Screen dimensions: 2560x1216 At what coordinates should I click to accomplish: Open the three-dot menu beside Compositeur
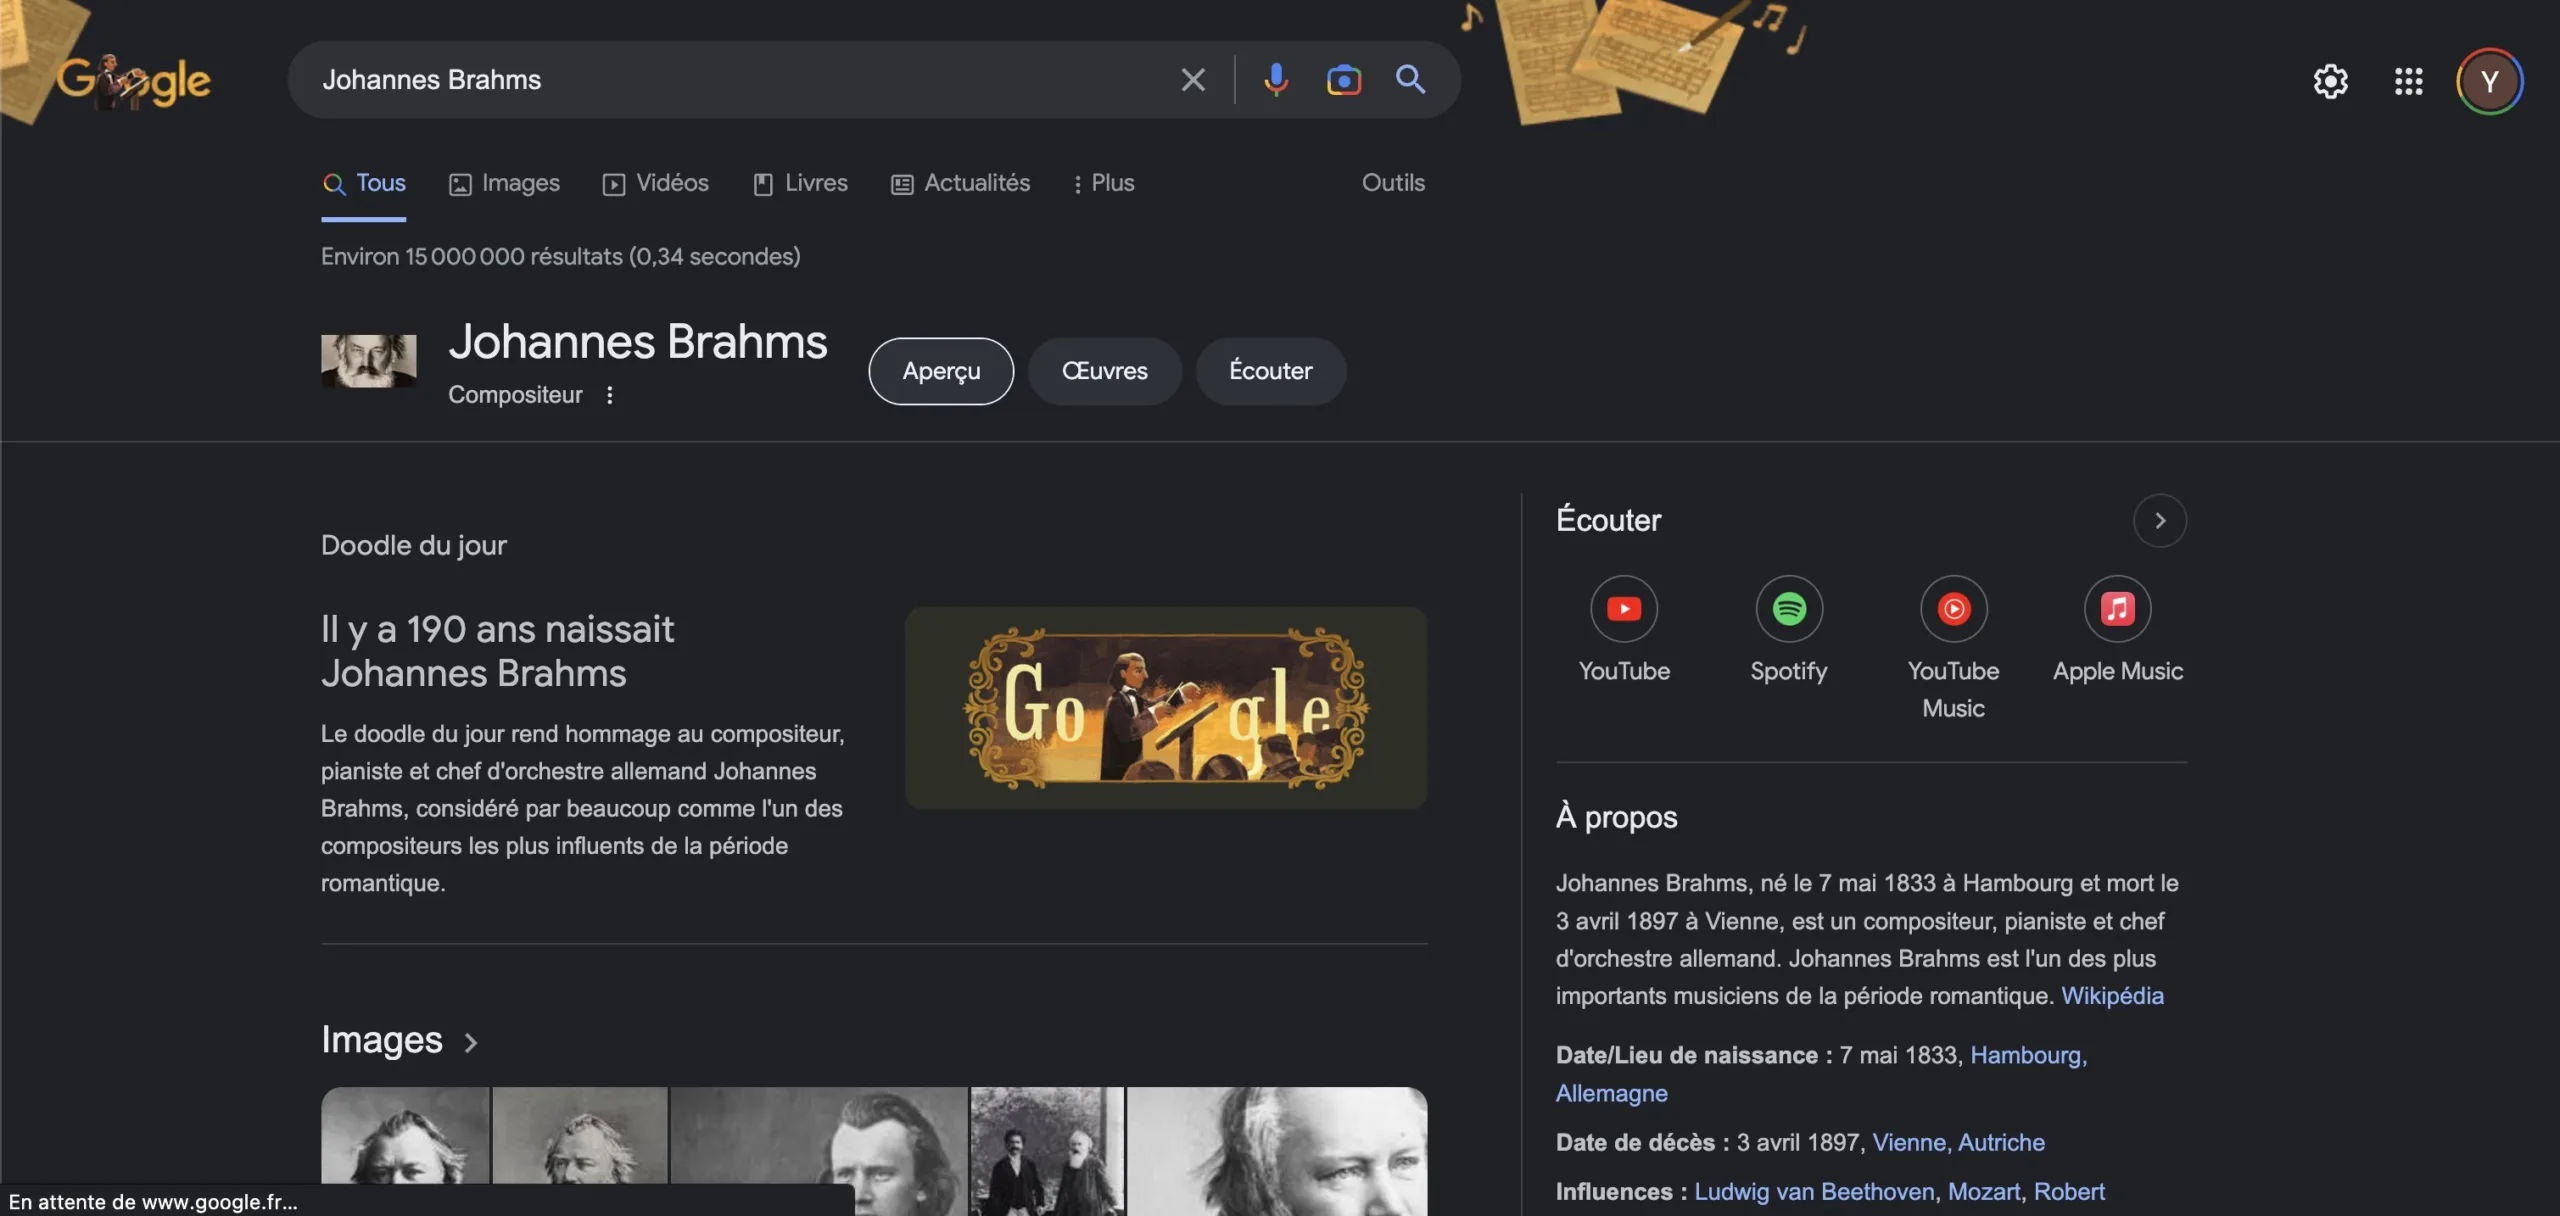pos(609,395)
